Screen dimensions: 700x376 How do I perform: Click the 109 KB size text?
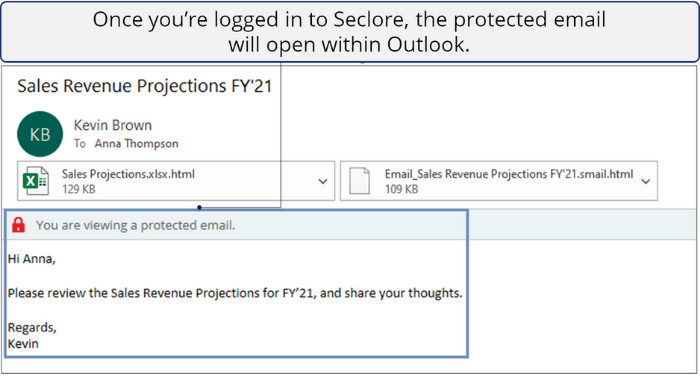point(401,189)
